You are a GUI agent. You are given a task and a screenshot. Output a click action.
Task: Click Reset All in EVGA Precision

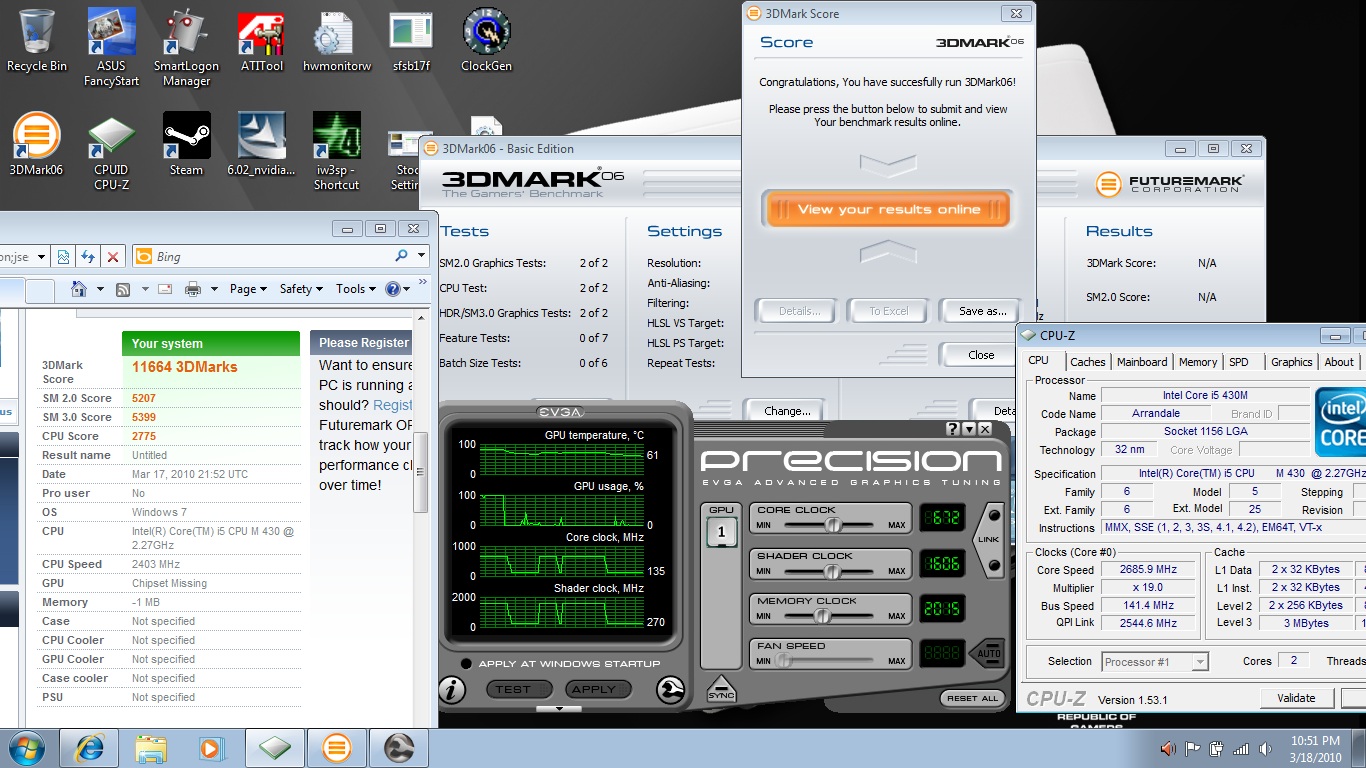click(x=972, y=698)
